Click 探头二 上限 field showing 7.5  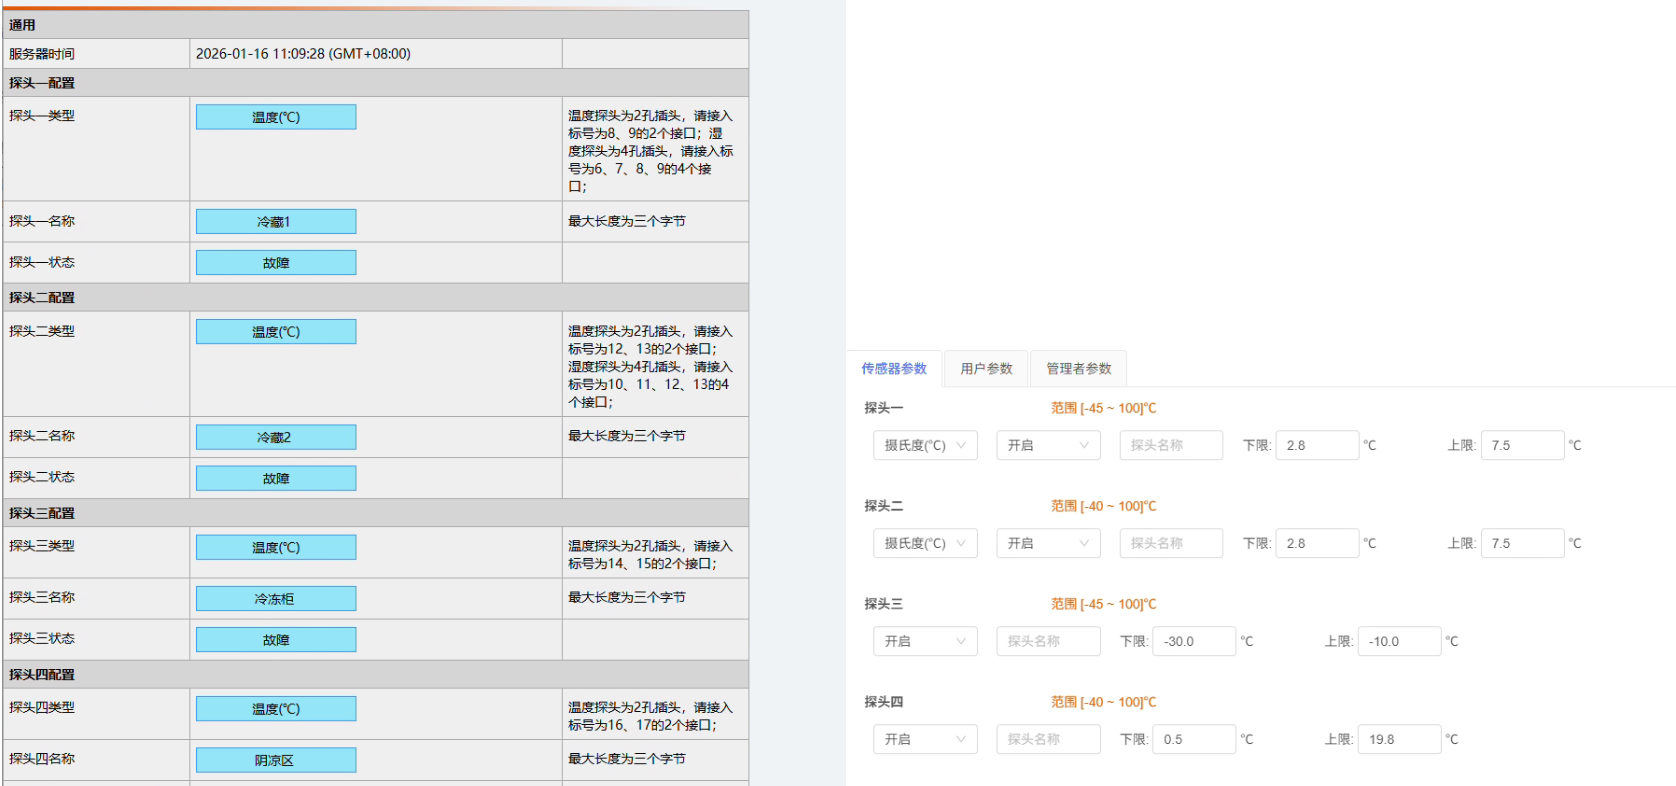point(1522,544)
